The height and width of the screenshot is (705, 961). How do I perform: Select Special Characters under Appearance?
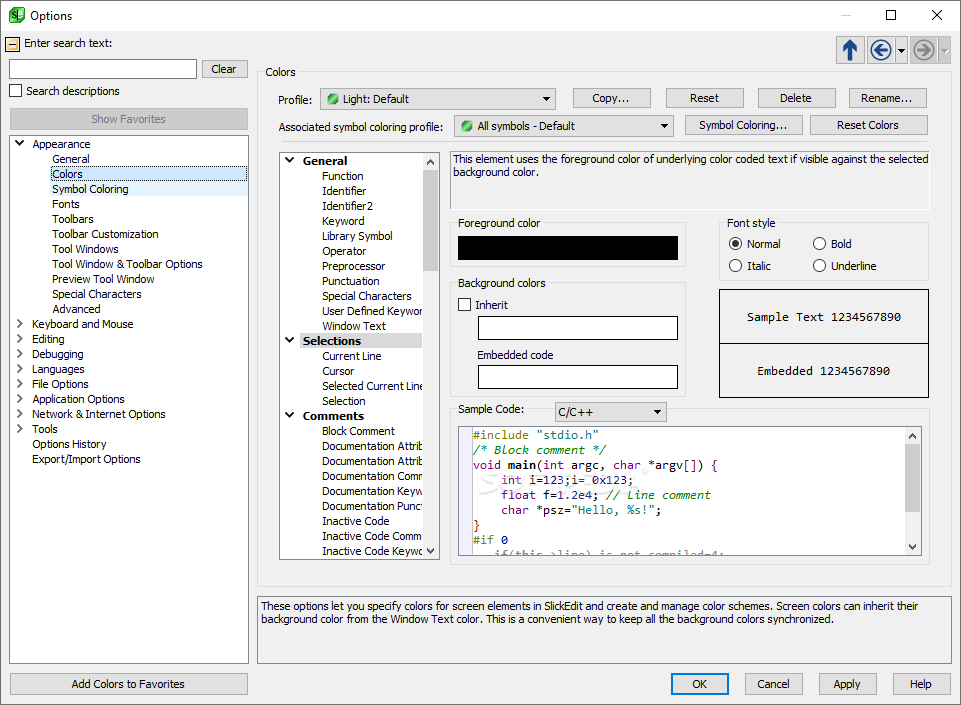click(x=97, y=294)
